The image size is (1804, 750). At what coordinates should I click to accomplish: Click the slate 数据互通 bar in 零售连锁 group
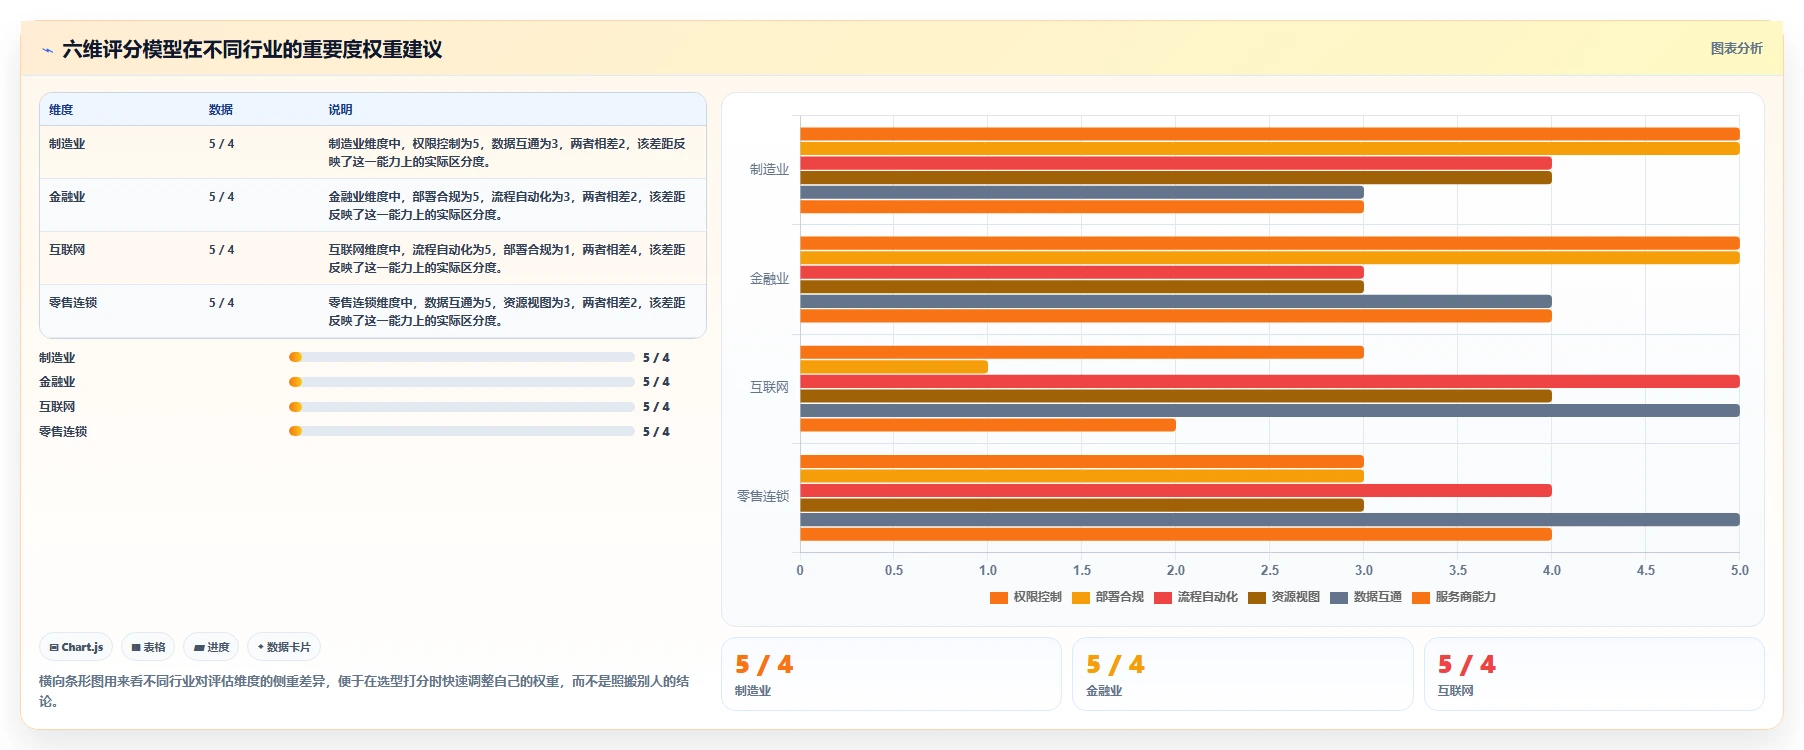[1270, 519]
